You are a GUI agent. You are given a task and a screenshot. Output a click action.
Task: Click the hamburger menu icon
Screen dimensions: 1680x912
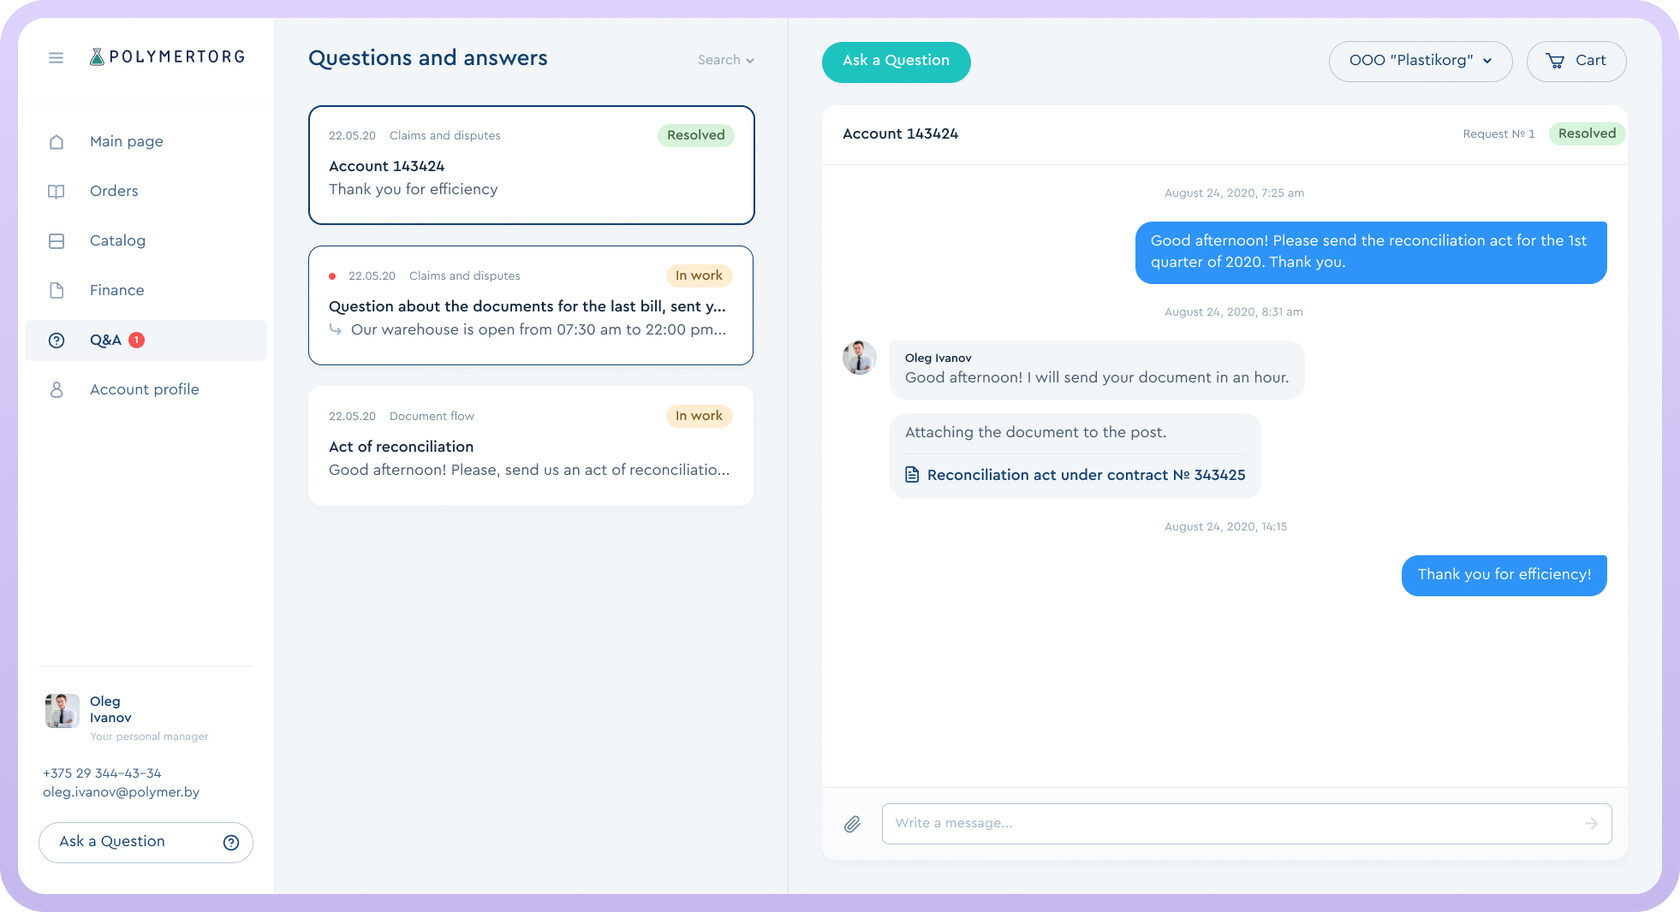(56, 58)
